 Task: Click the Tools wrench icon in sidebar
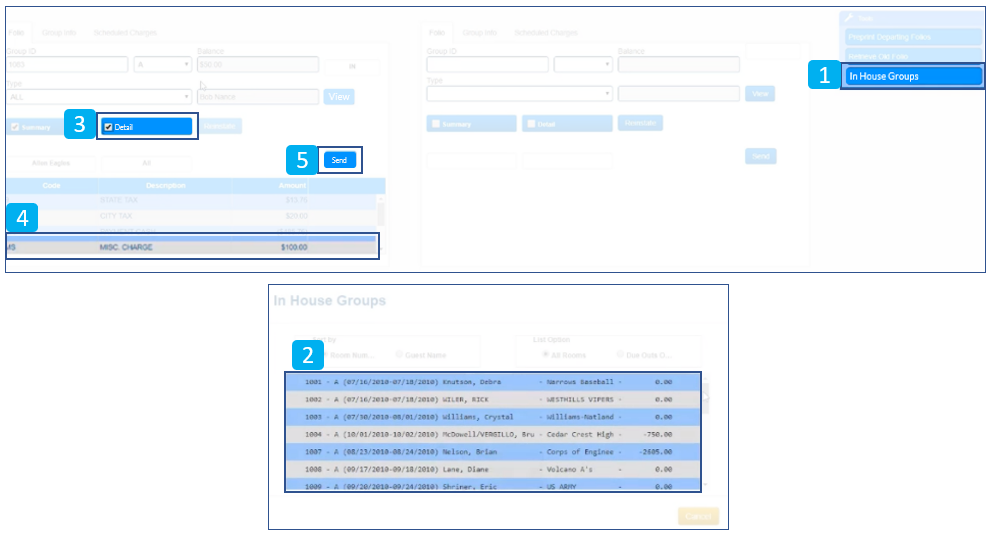849,18
